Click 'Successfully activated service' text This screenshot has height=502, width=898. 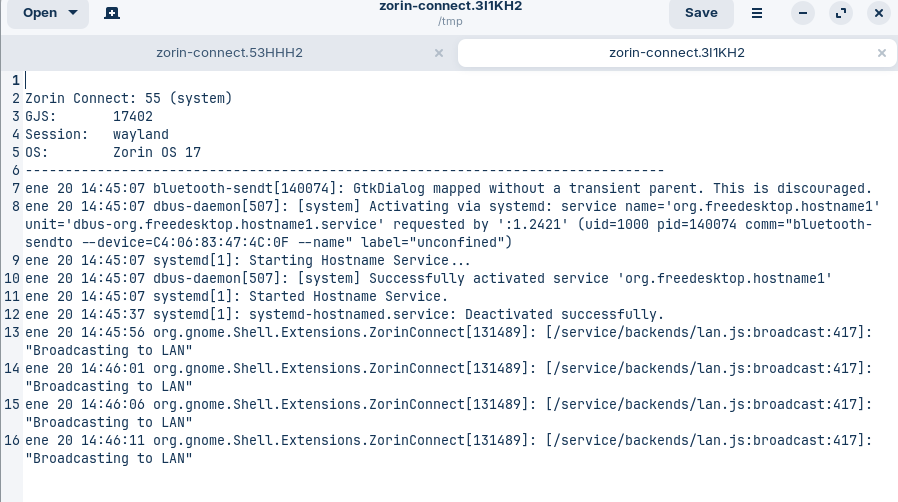[489, 278]
